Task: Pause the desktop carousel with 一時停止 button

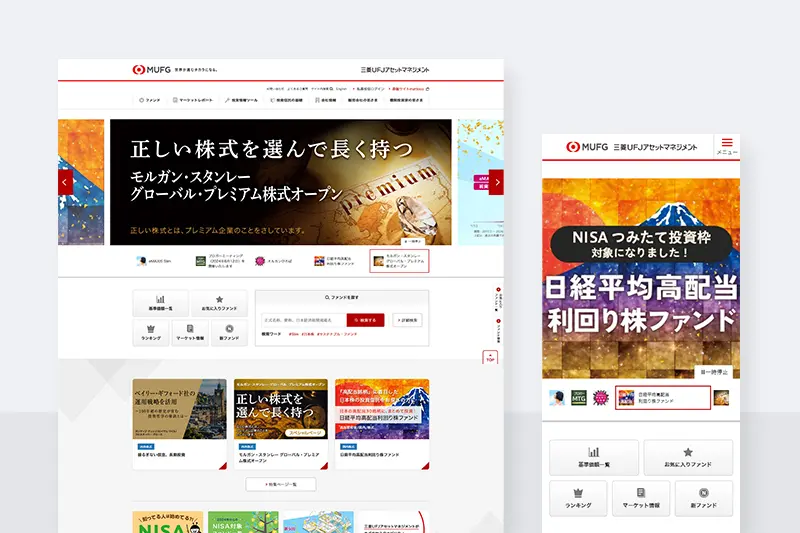Action: pyautogui.click(x=413, y=241)
